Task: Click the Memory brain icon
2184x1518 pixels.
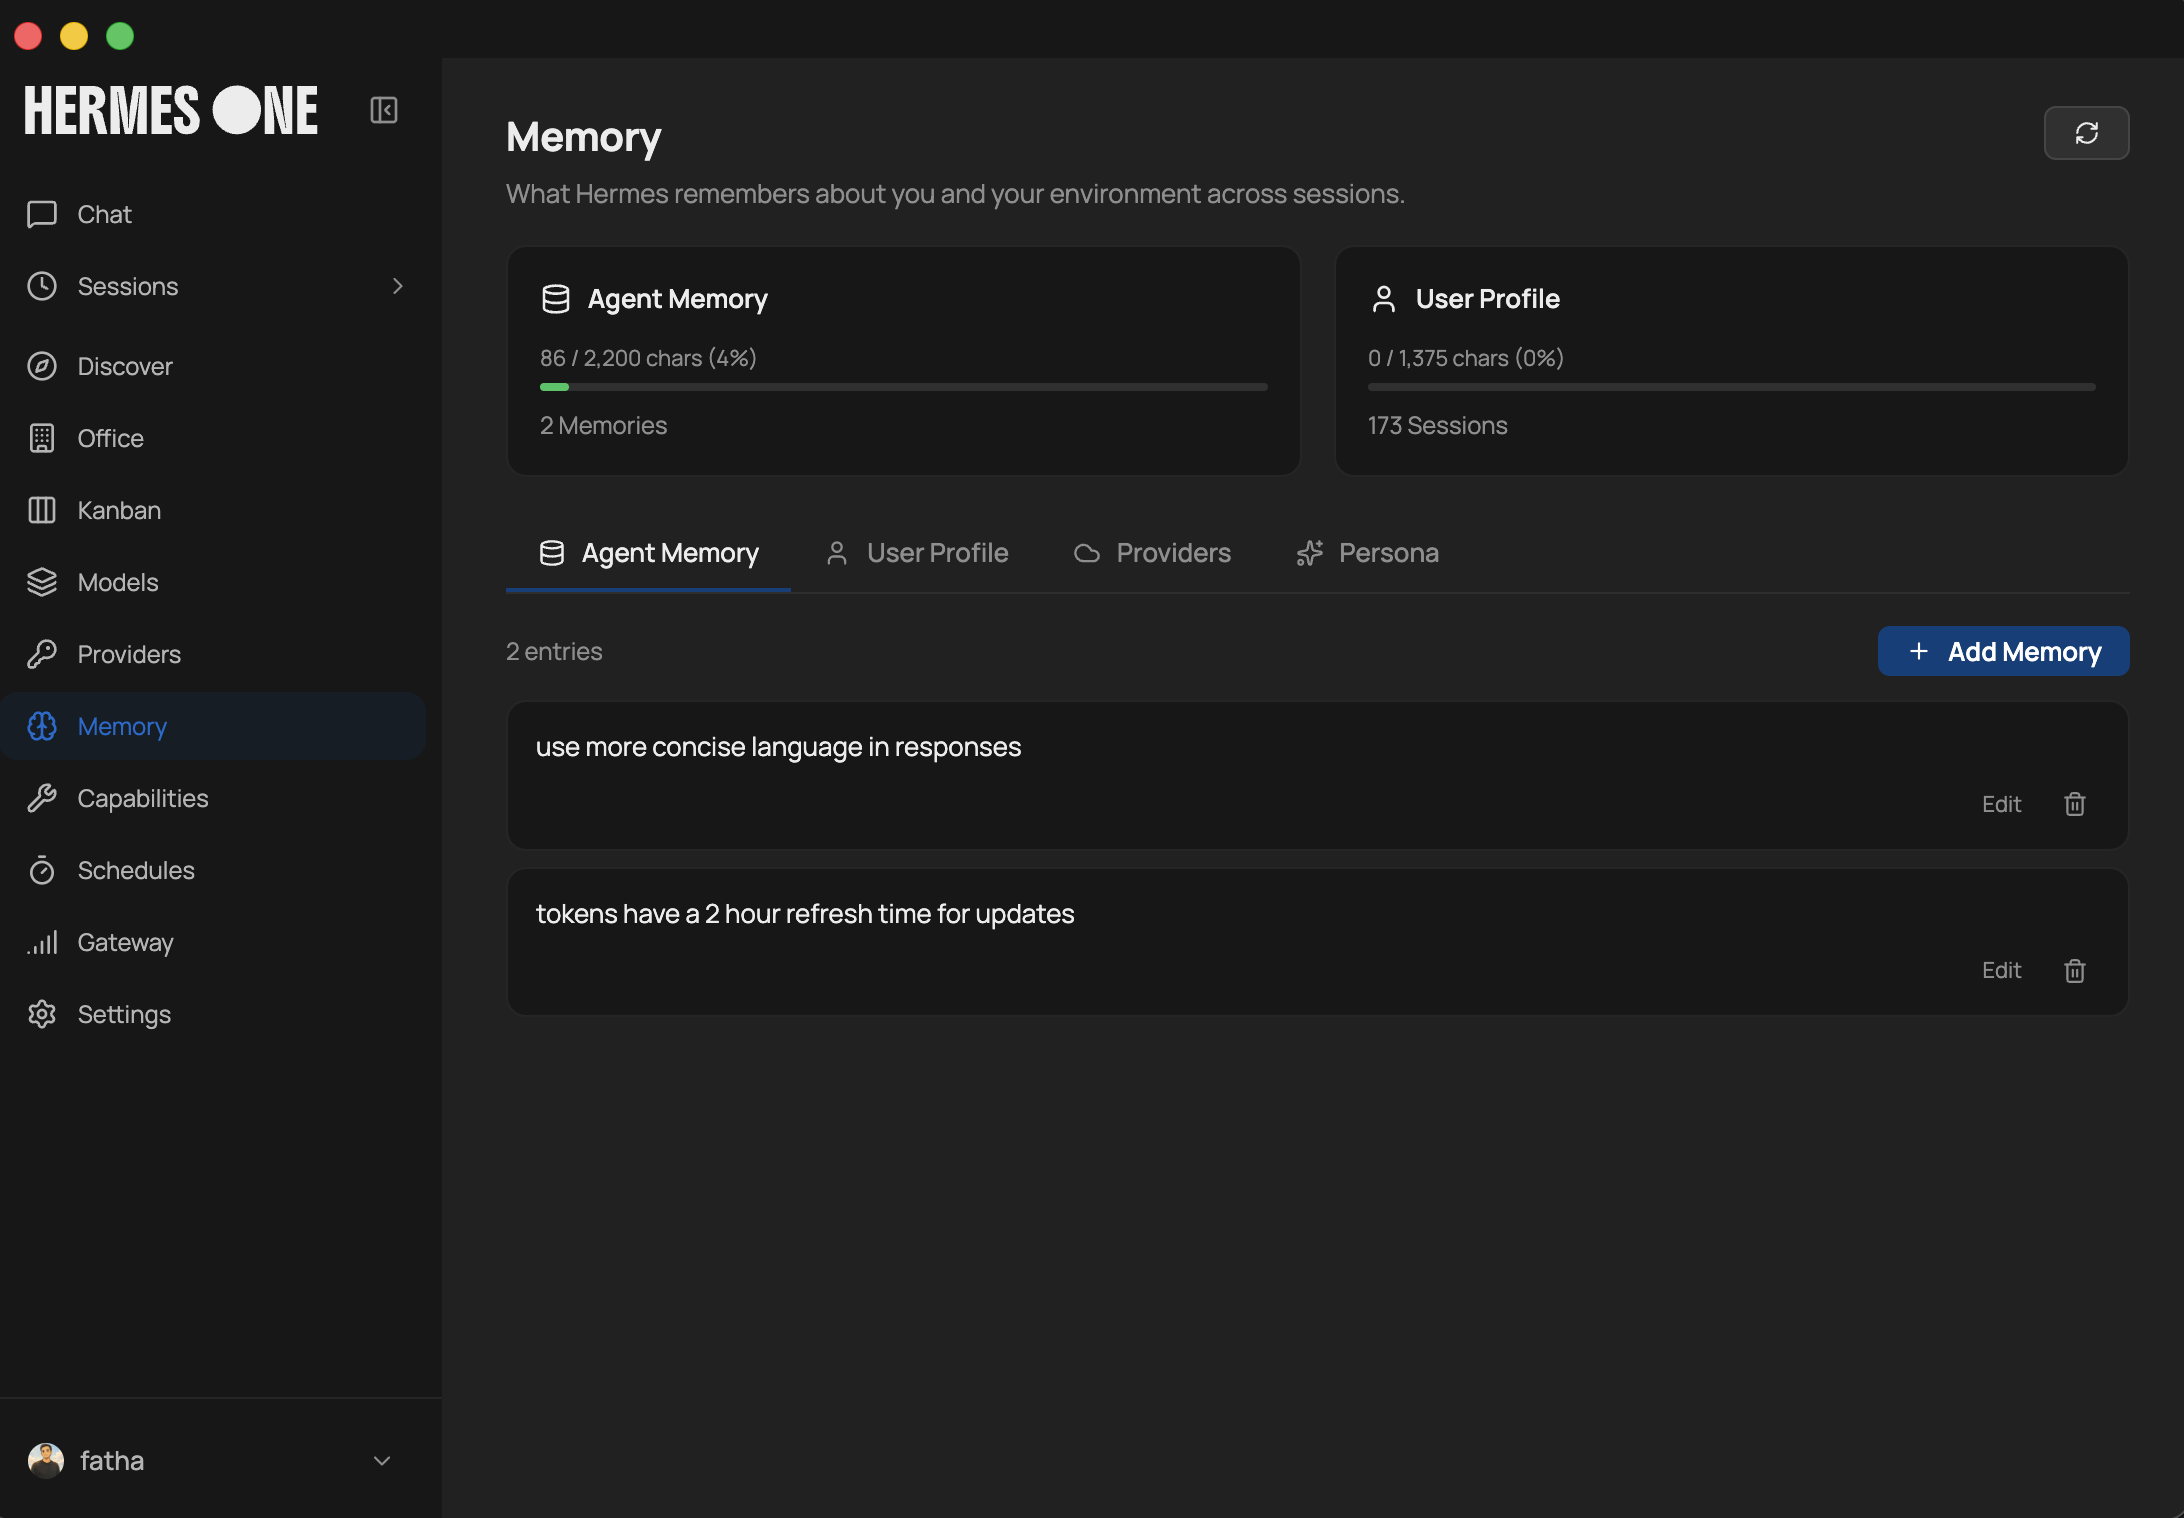Action: (x=42, y=726)
